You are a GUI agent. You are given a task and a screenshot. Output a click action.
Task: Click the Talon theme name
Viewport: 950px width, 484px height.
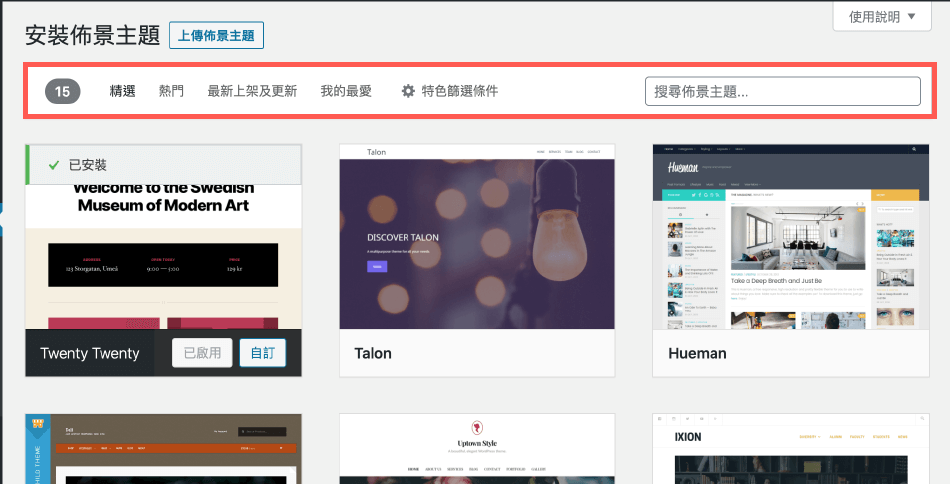point(373,353)
